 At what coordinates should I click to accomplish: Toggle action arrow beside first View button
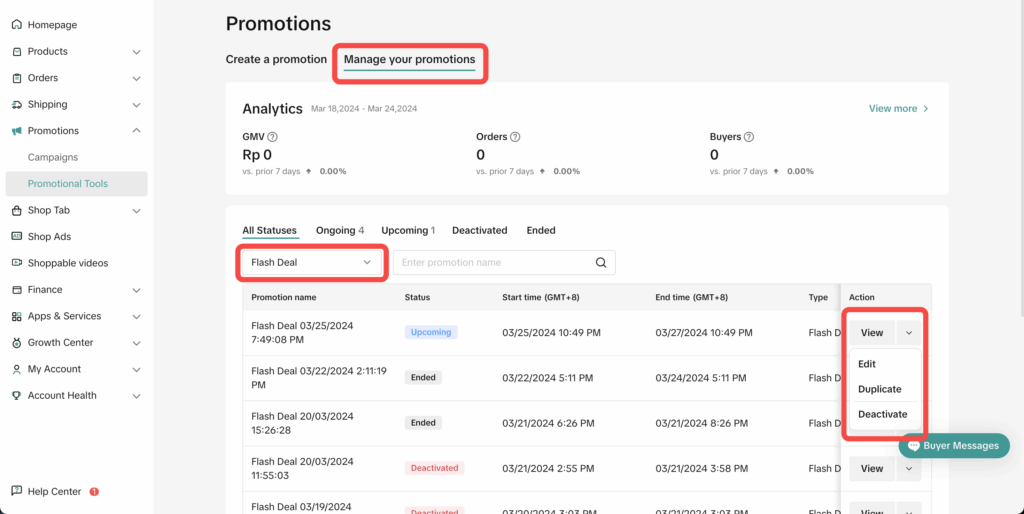pyautogui.click(x=908, y=332)
